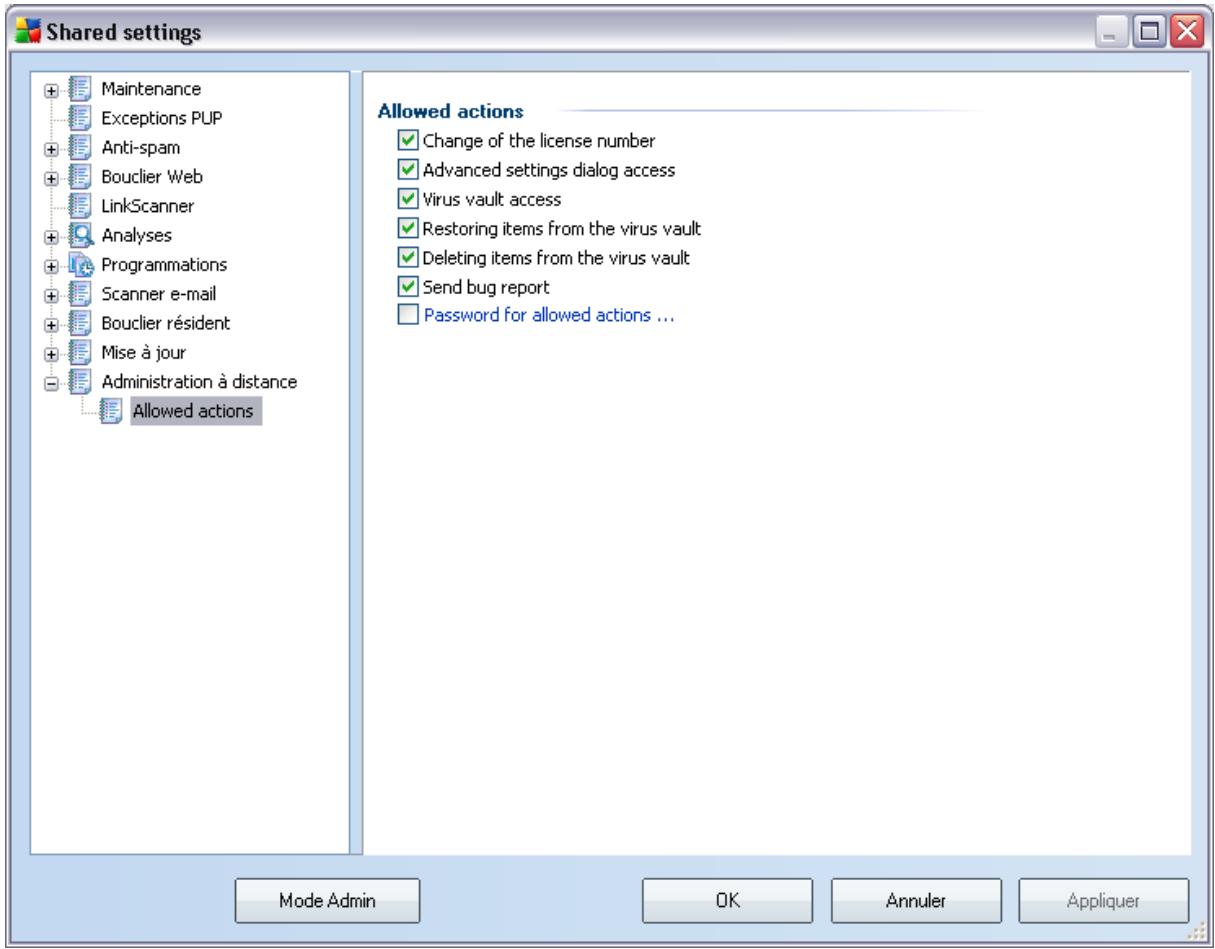Select Bouclier Web in the tree
This screenshot has width=1215, height=949.
coord(151,177)
